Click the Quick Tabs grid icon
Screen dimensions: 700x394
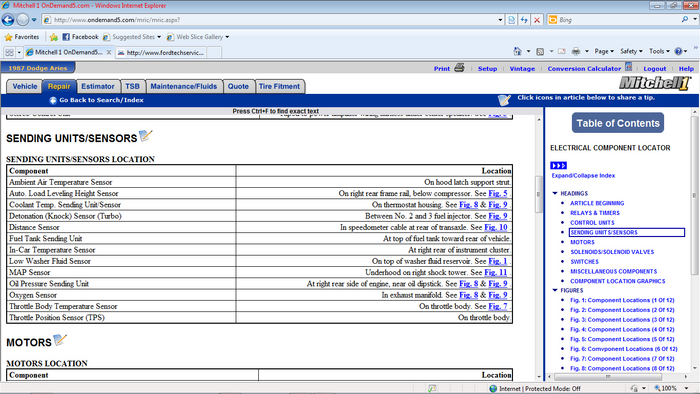click(9, 52)
